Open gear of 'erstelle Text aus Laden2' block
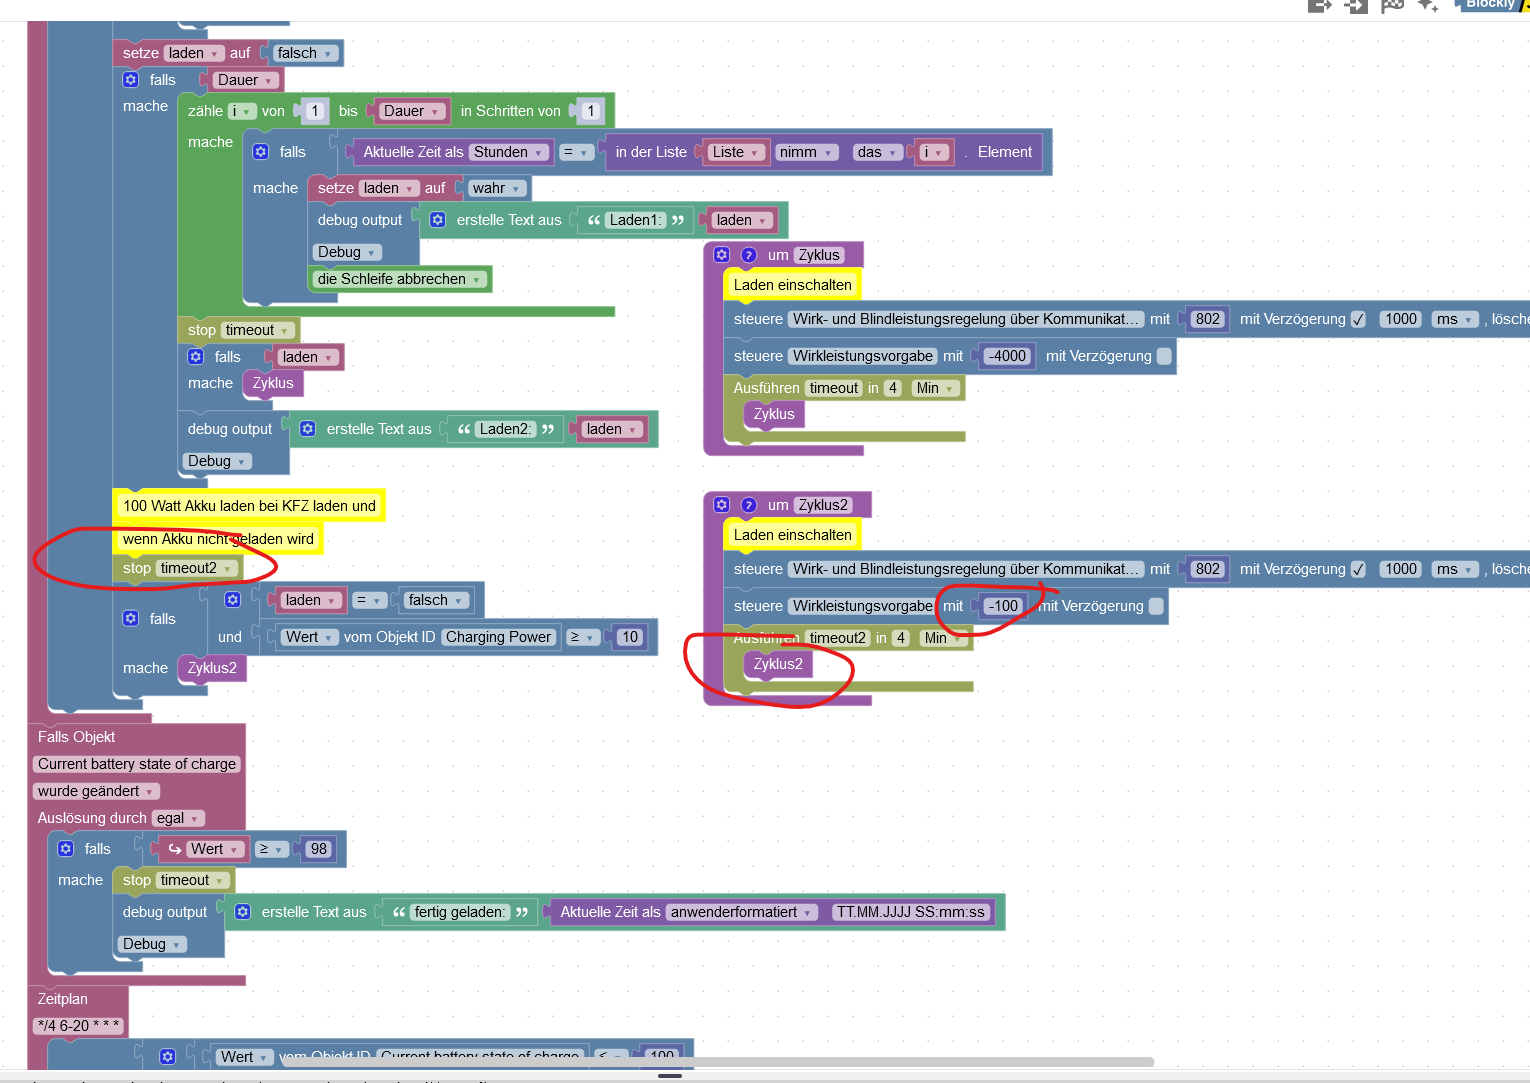Image resolution: width=1530 pixels, height=1083 pixels. click(x=308, y=429)
